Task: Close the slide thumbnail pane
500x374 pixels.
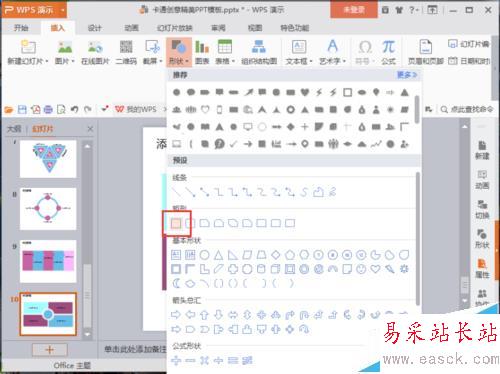Action: tap(90, 129)
